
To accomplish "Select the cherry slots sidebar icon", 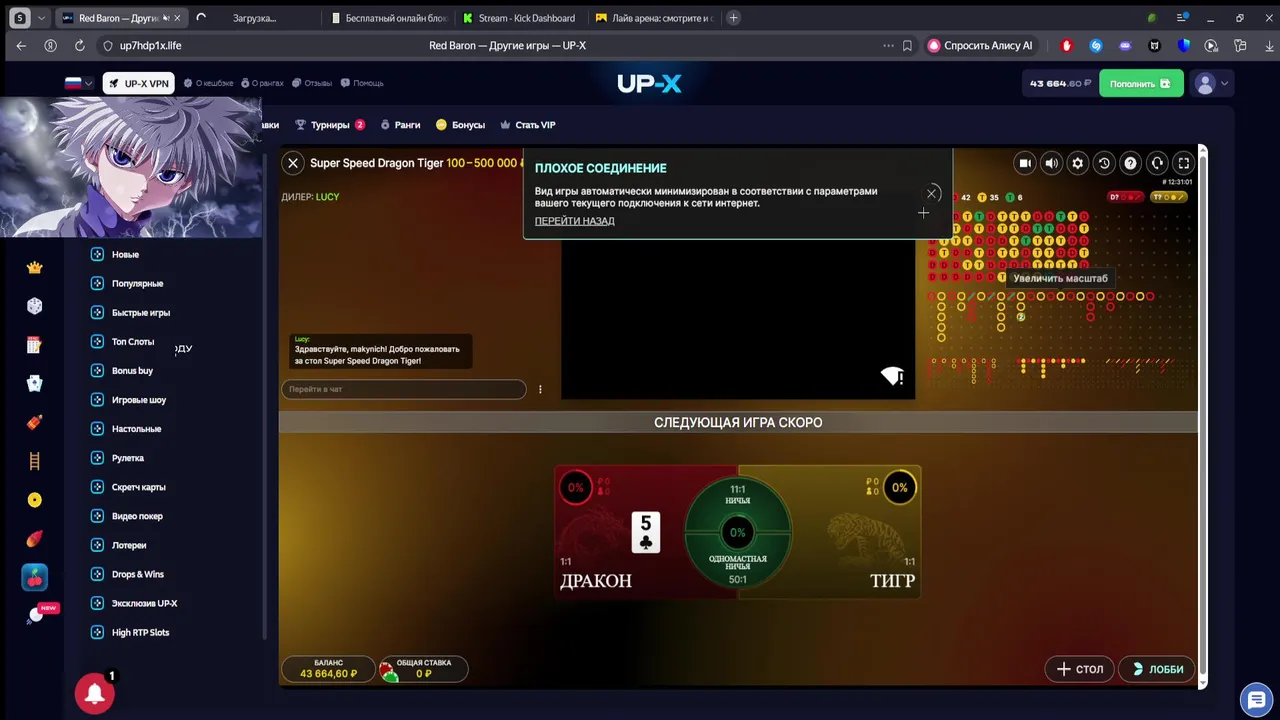I will (x=35, y=578).
